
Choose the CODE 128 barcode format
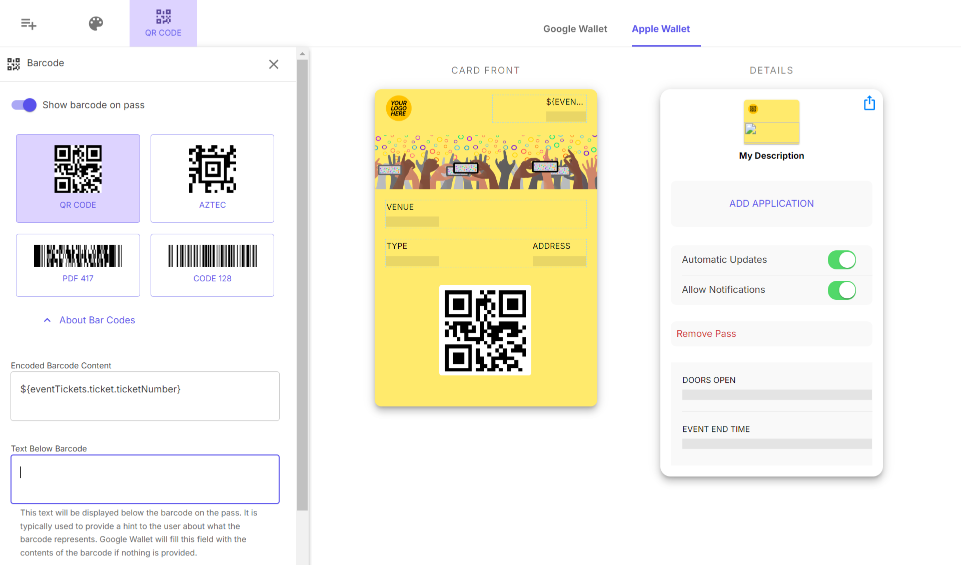(212, 265)
